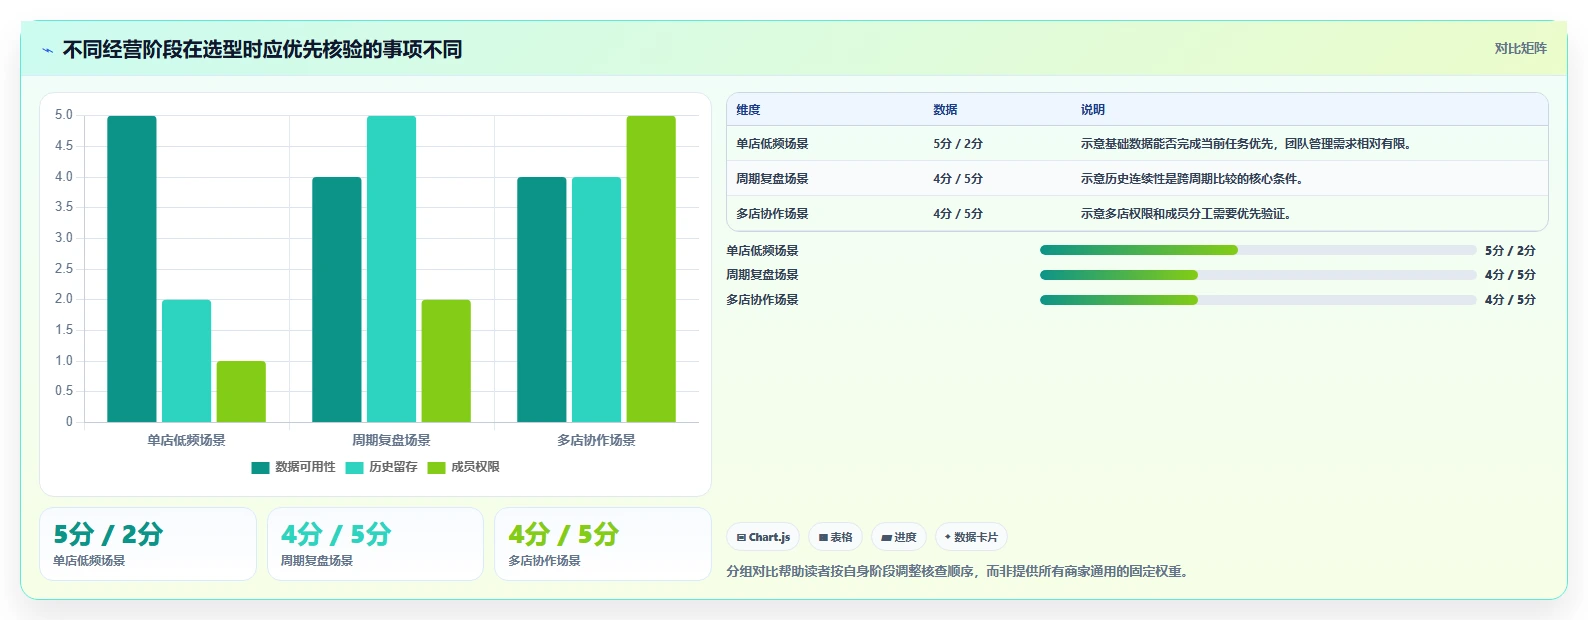Viewport: 1588px width, 620px height.
Task: Click the footnote starting 分组对比帮助读者
Action: click(959, 572)
